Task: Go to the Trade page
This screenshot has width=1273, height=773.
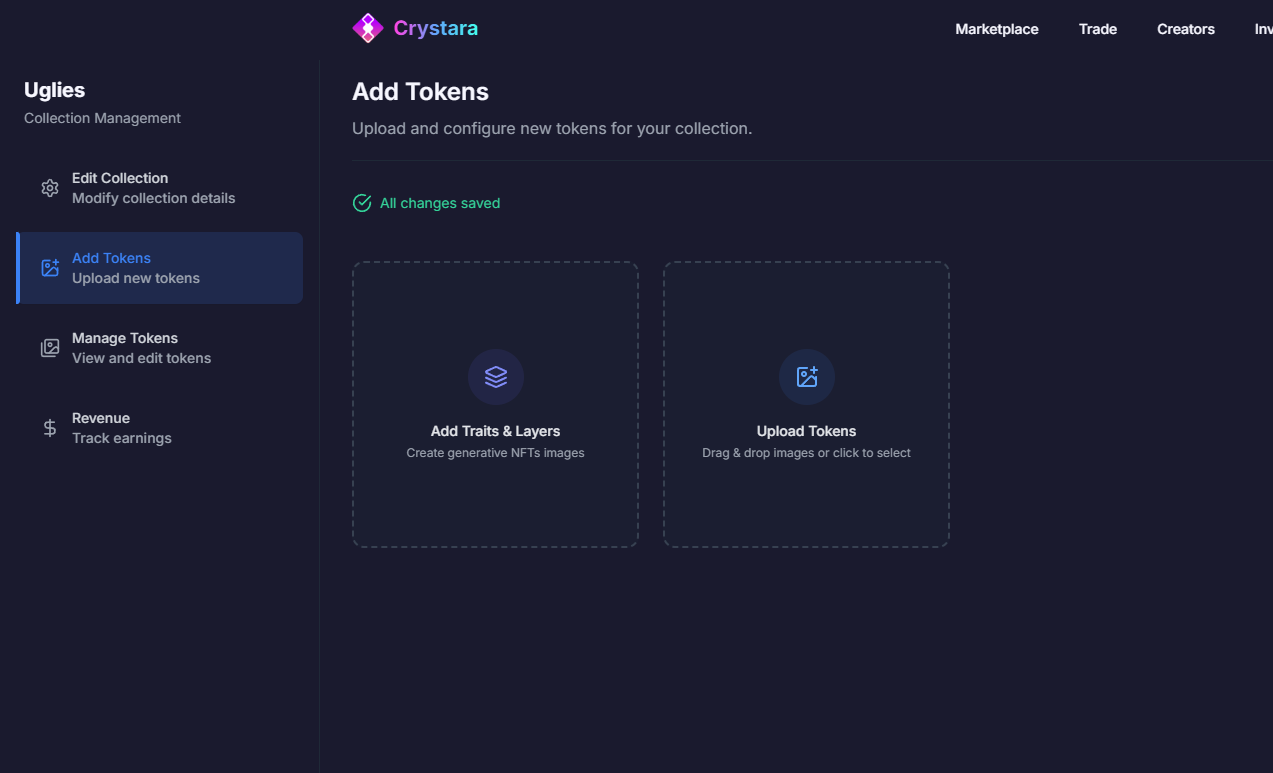Action: tap(1097, 29)
